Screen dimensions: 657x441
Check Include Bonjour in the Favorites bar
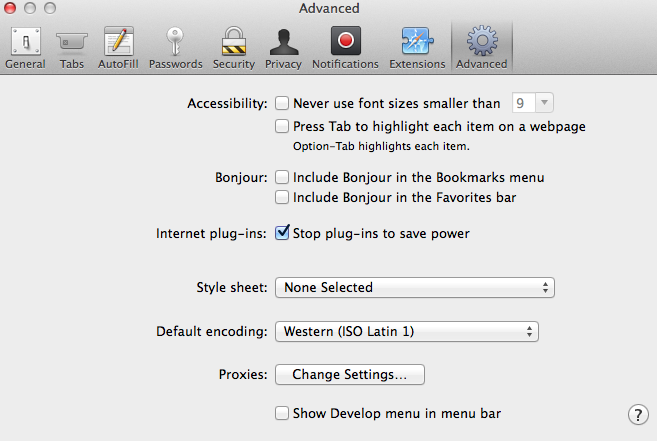pos(282,197)
